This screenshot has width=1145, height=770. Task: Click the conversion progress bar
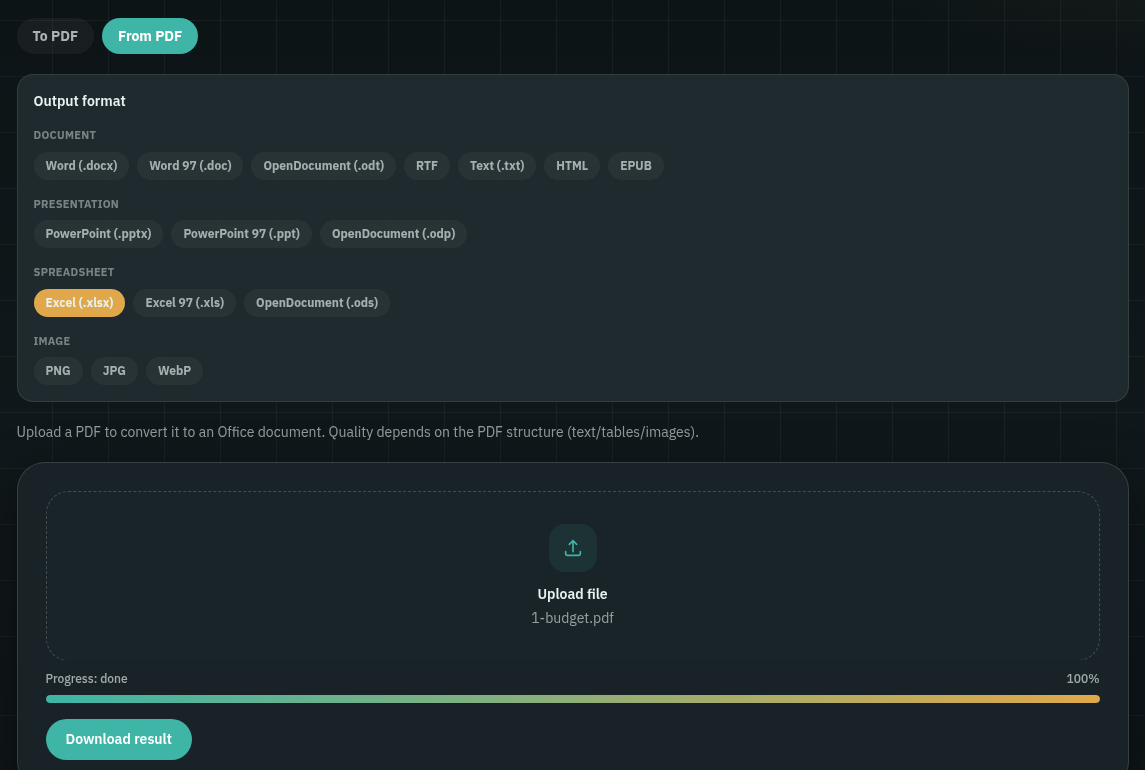coord(572,699)
